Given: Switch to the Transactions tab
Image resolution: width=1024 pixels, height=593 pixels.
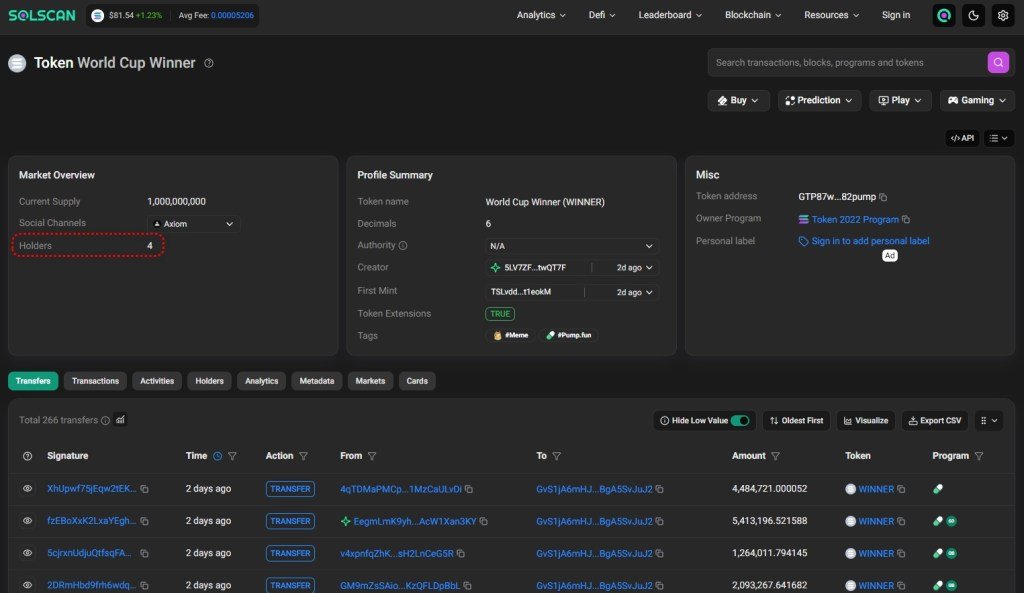Looking at the screenshot, I should pyautogui.click(x=95, y=381).
